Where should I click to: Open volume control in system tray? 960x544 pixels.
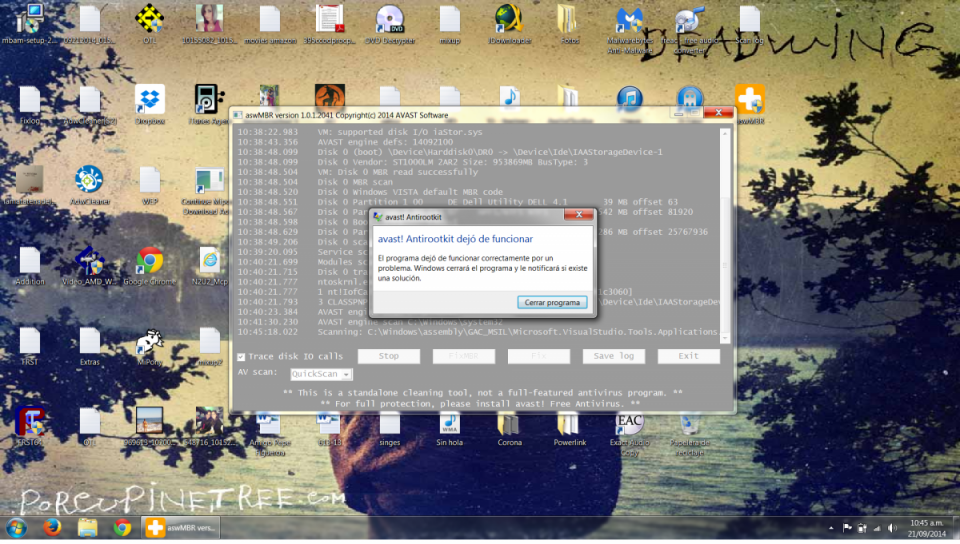[893, 528]
